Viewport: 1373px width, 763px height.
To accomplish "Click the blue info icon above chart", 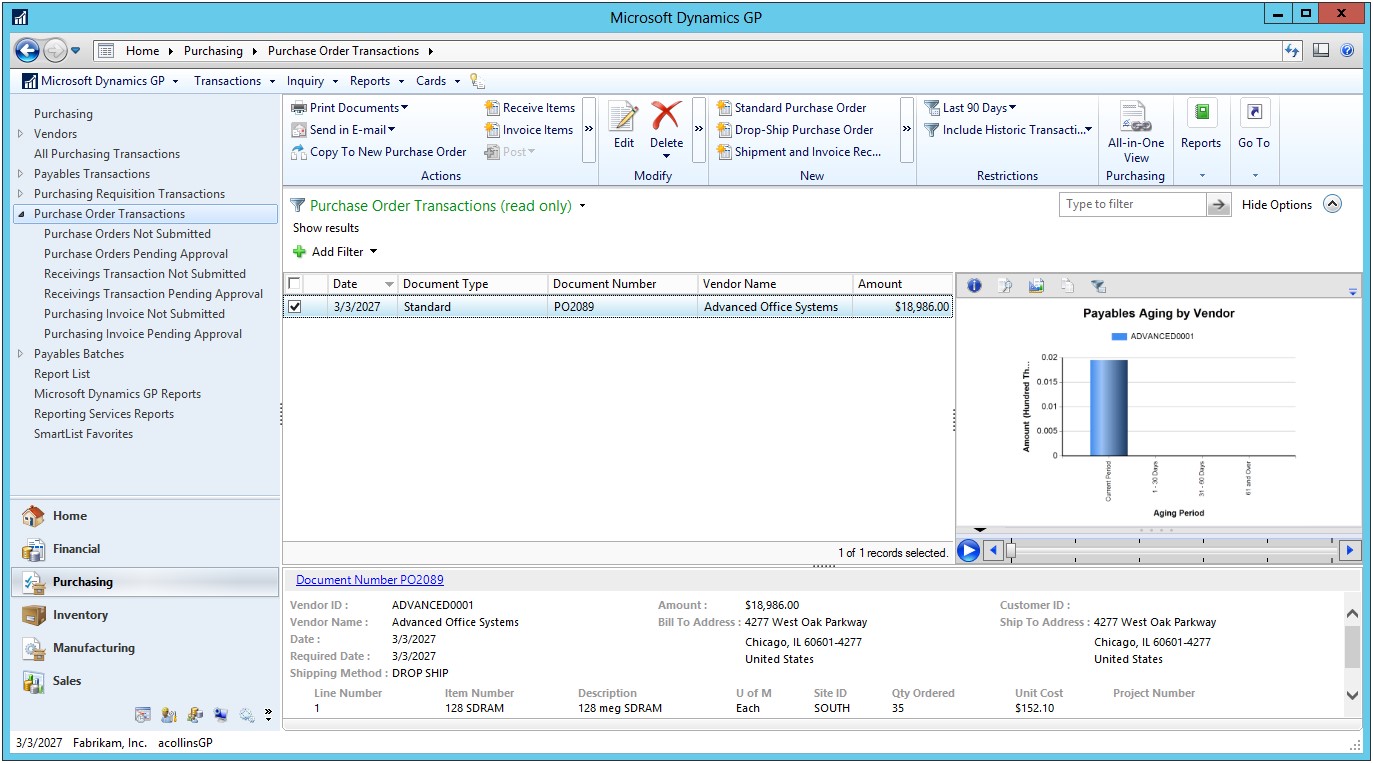I will tap(974, 286).
